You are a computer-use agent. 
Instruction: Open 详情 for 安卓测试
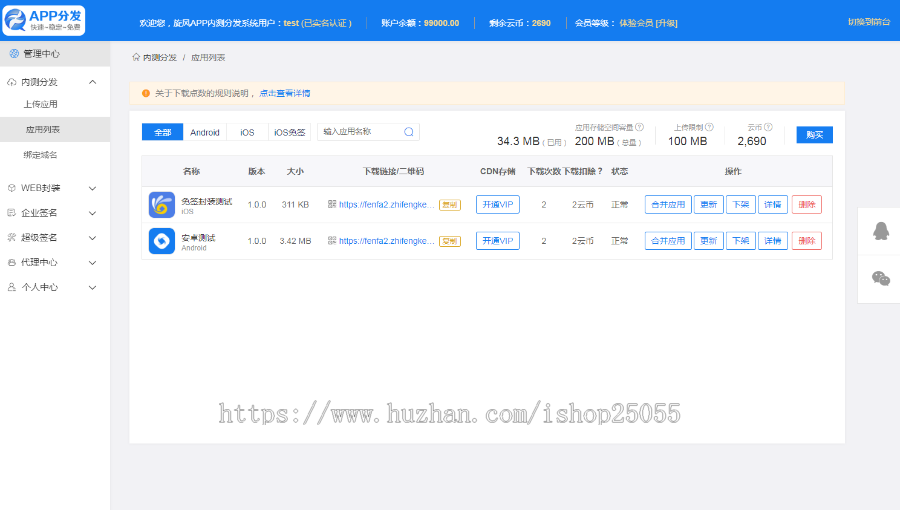(773, 241)
